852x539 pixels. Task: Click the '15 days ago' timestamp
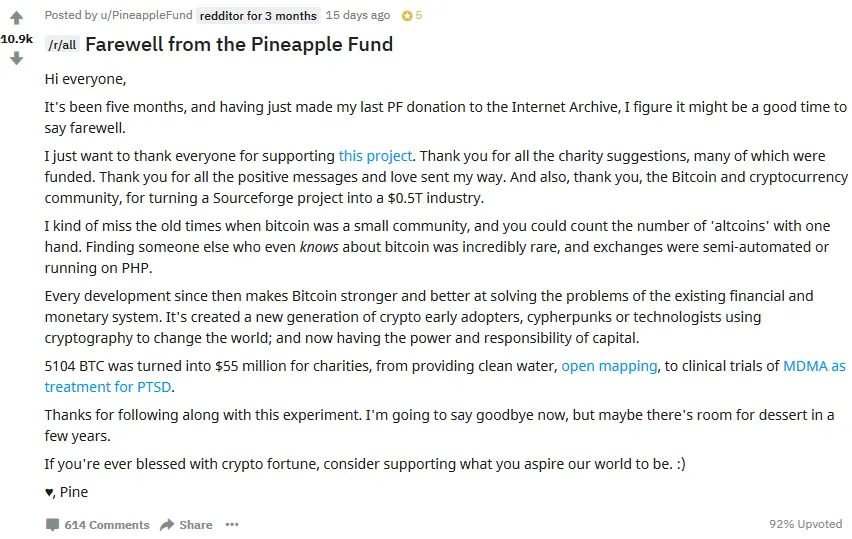tap(358, 15)
